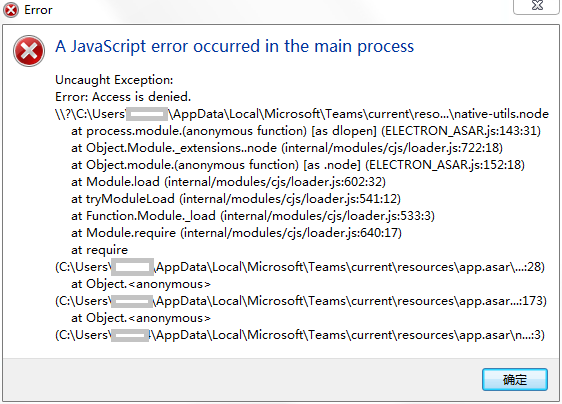Image resolution: width=562 pixels, height=404 pixels.
Task: Click the "Error" window title text
Action: pos(38,10)
